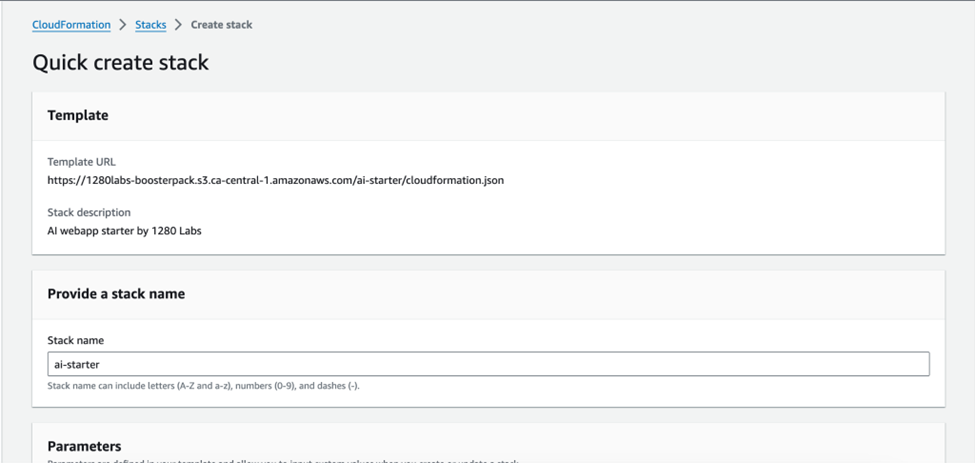Click the chevron before Create stack breadcrumb
The image size is (975, 463).
[x=178, y=25]
